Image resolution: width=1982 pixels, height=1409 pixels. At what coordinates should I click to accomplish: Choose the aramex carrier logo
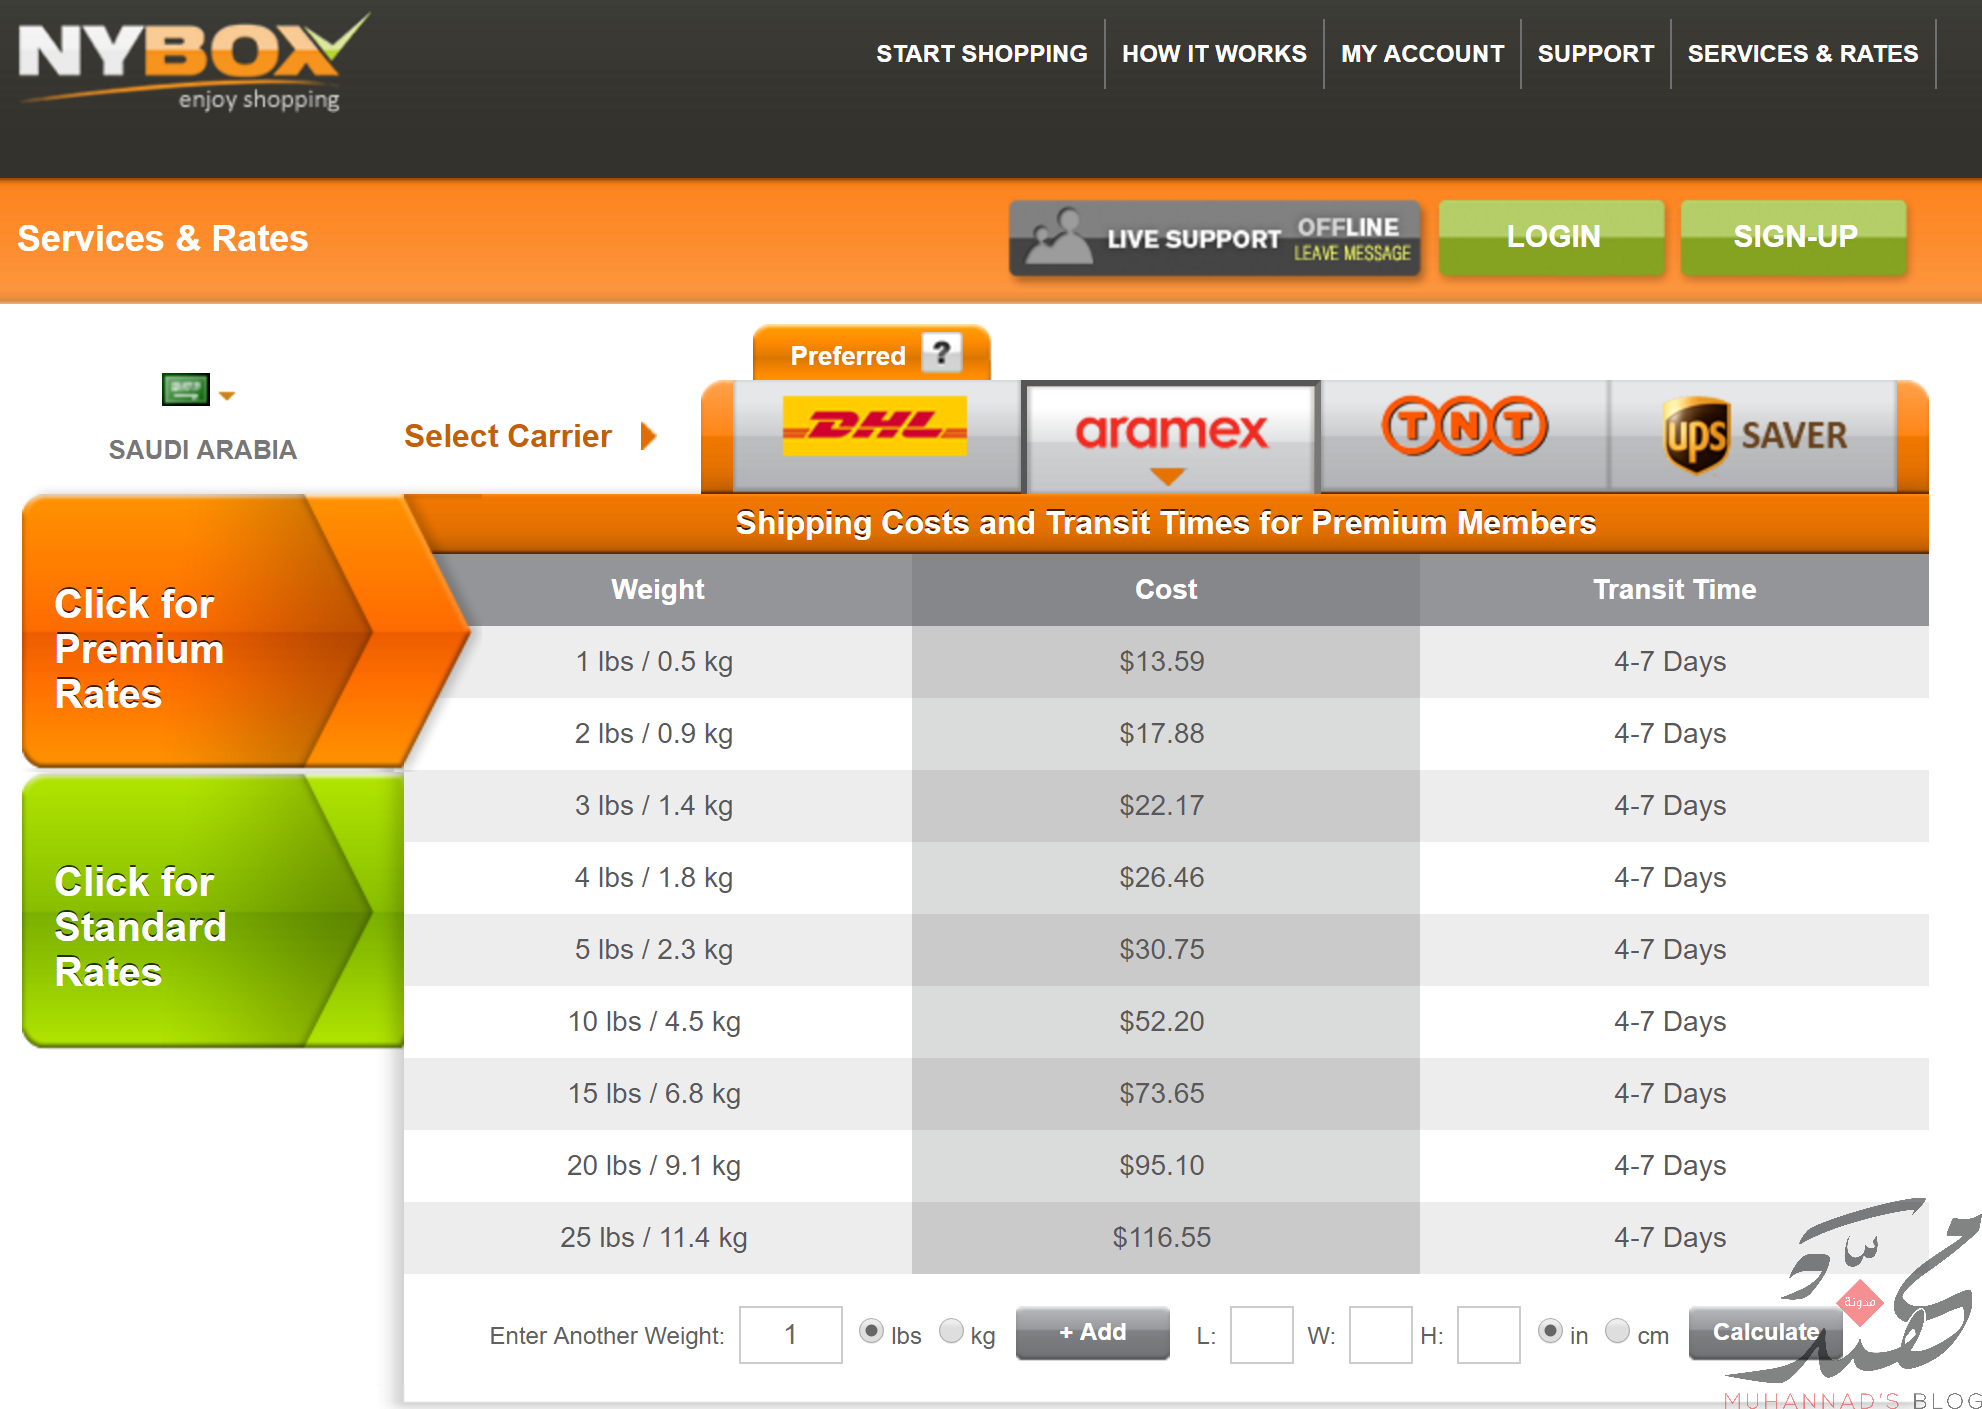[x=1171, y=431]
